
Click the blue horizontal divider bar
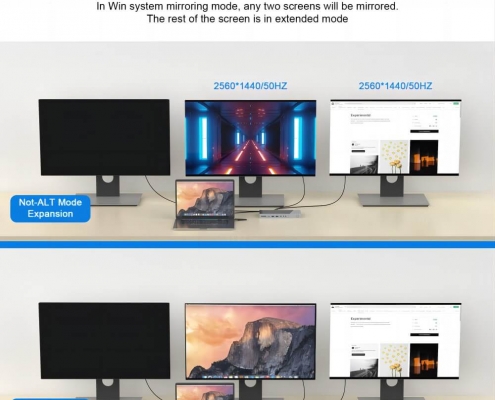(x=247, y=245)
